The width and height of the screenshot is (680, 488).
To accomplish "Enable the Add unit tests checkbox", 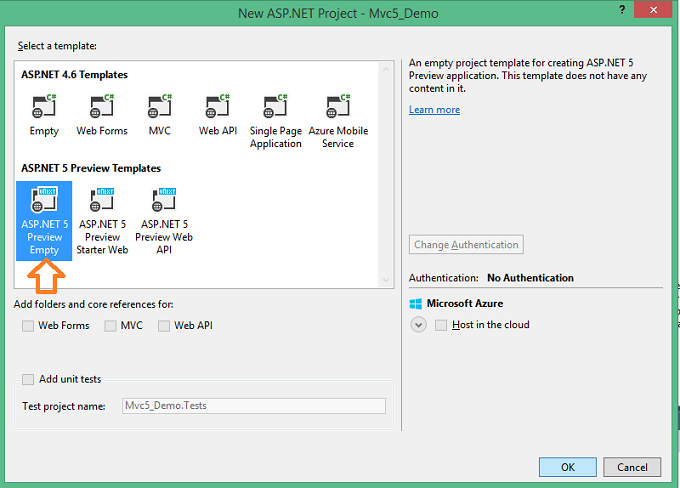I will (x=28, y=380).
